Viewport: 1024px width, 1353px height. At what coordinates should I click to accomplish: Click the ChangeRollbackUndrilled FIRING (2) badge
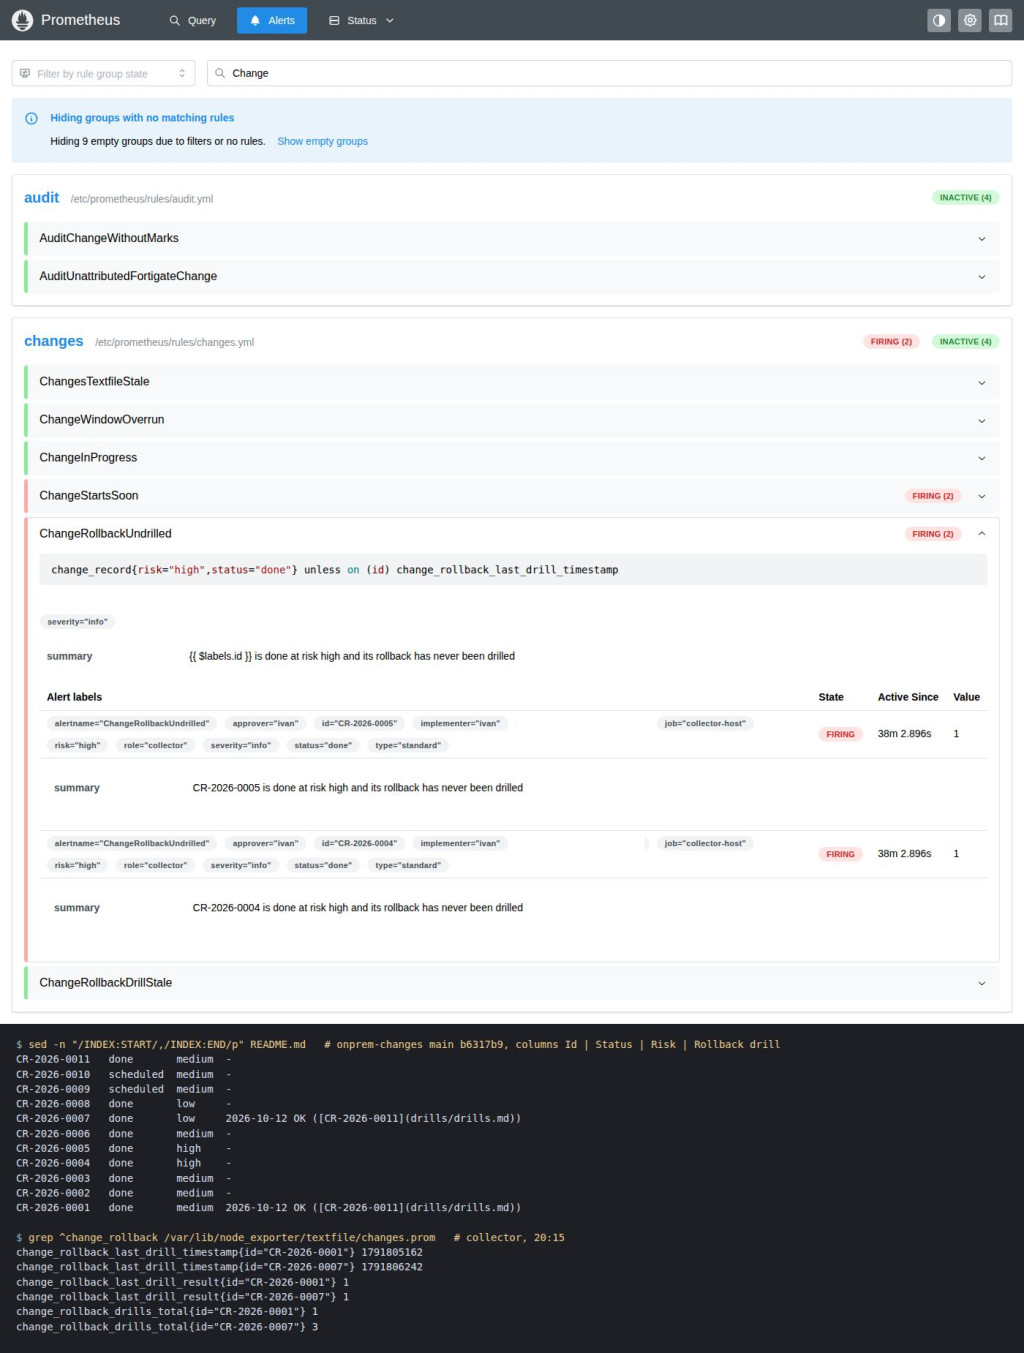click(x=932, y=534)
